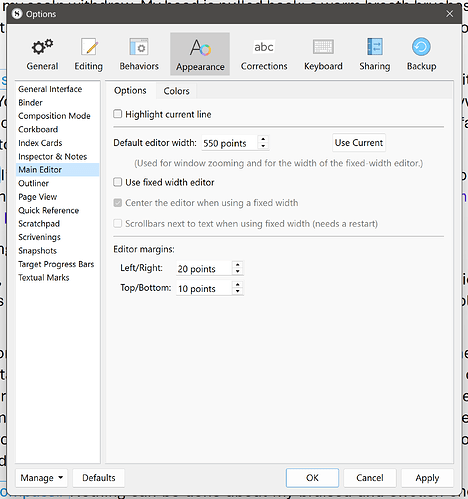This screenshot has width=468, height=499.
Task: Open the General options gear icon
Action: (42, 47)
